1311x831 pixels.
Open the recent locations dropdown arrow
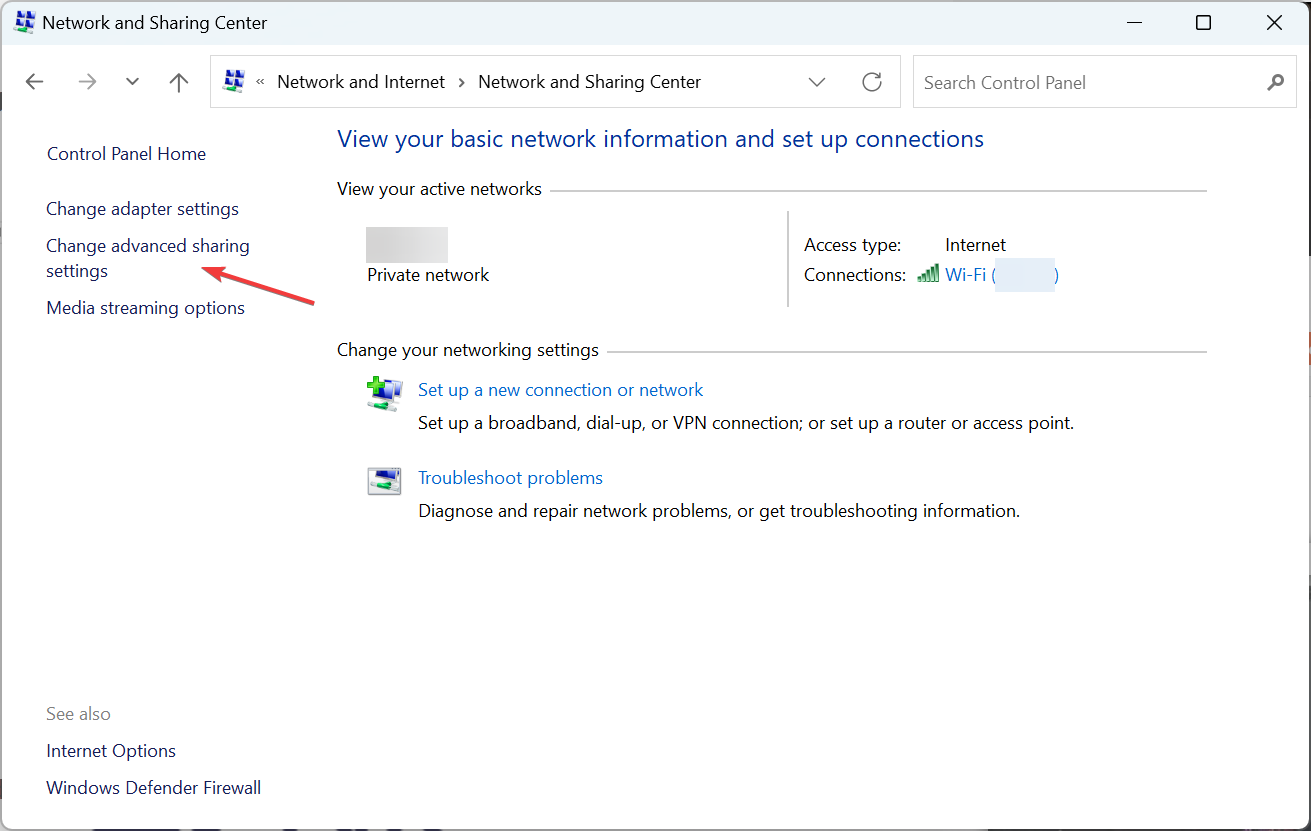pyautogui.click(x=132, y=82)
